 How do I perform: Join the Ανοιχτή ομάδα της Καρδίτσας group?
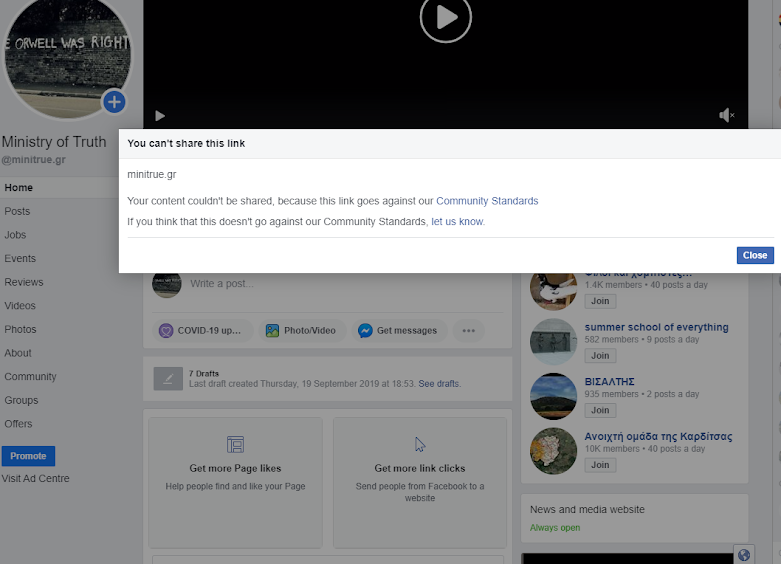coord(600,465)
